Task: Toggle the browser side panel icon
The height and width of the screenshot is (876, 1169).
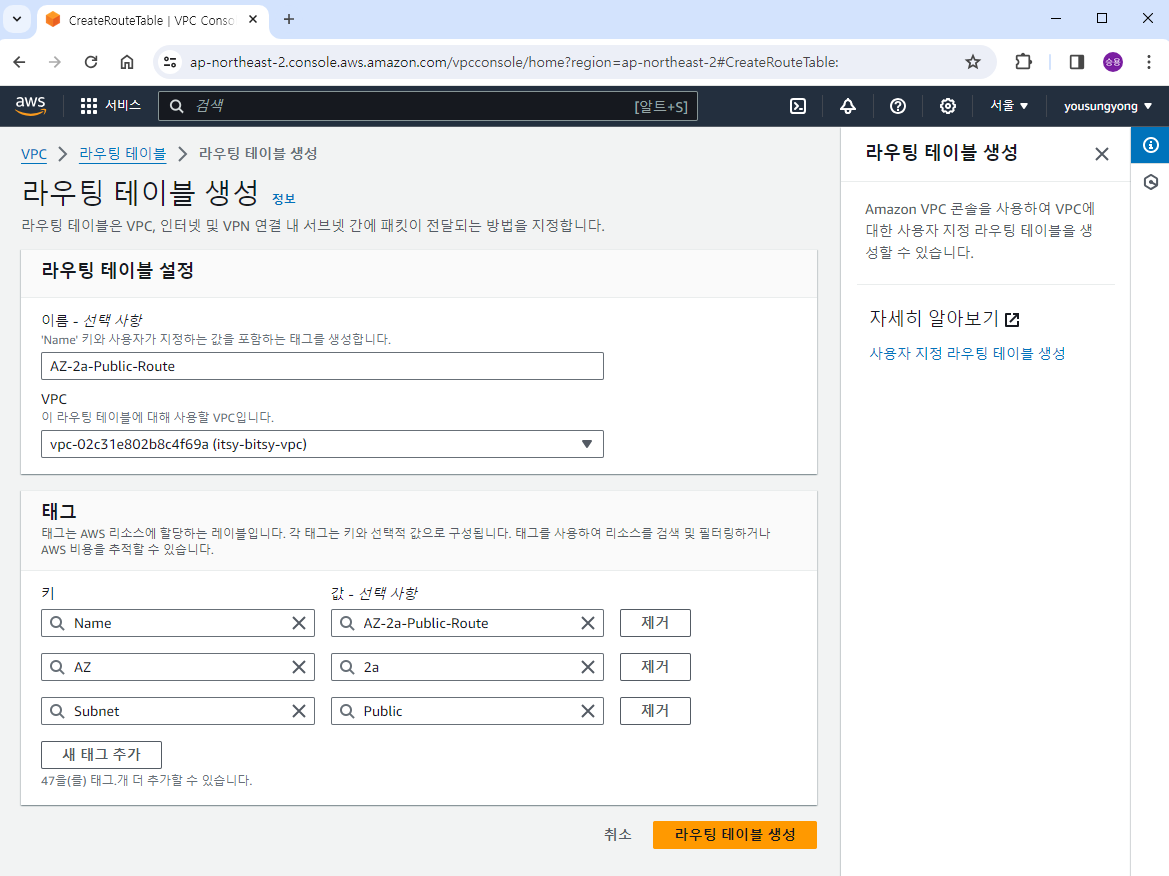Action: pos(1077,62)
